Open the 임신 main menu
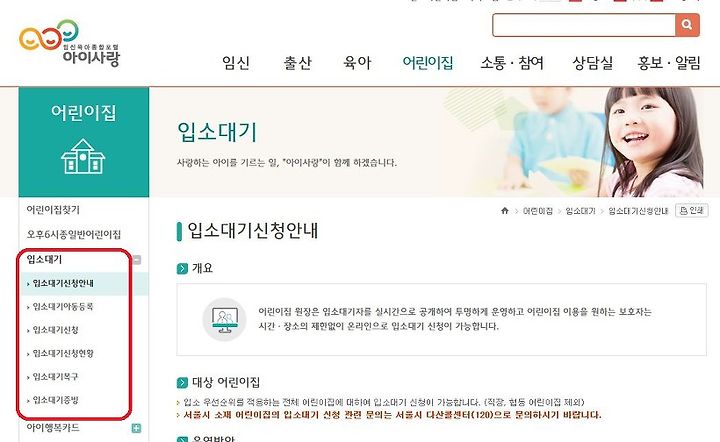Image resolution: width=720 pixels, height=442 pixels. pos(236,63)
